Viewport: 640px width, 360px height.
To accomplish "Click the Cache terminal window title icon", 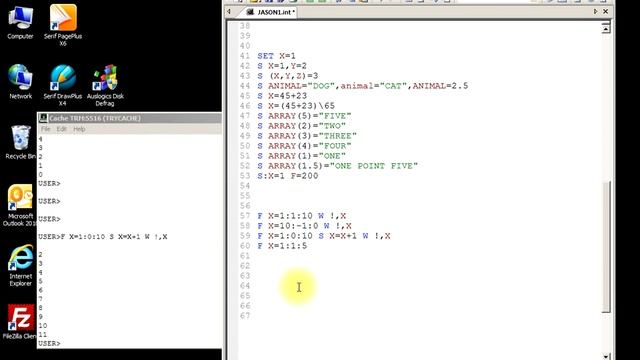I will [x=43, y=118].
